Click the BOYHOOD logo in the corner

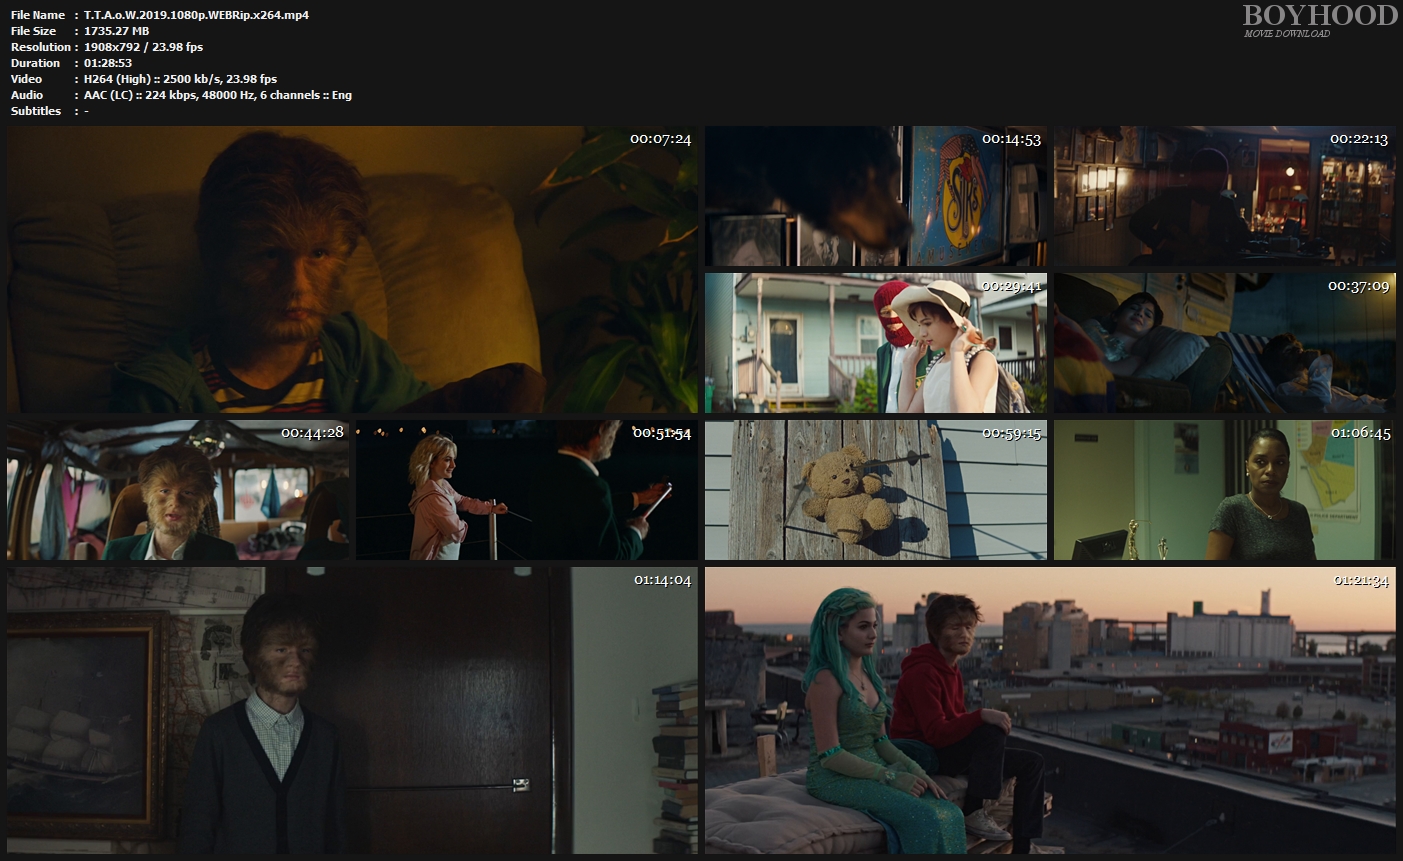coord(1319,15)
